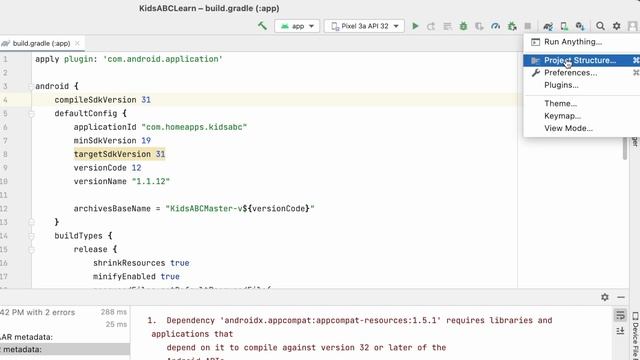Click the Make Project hammer icon

coord(262,26)
